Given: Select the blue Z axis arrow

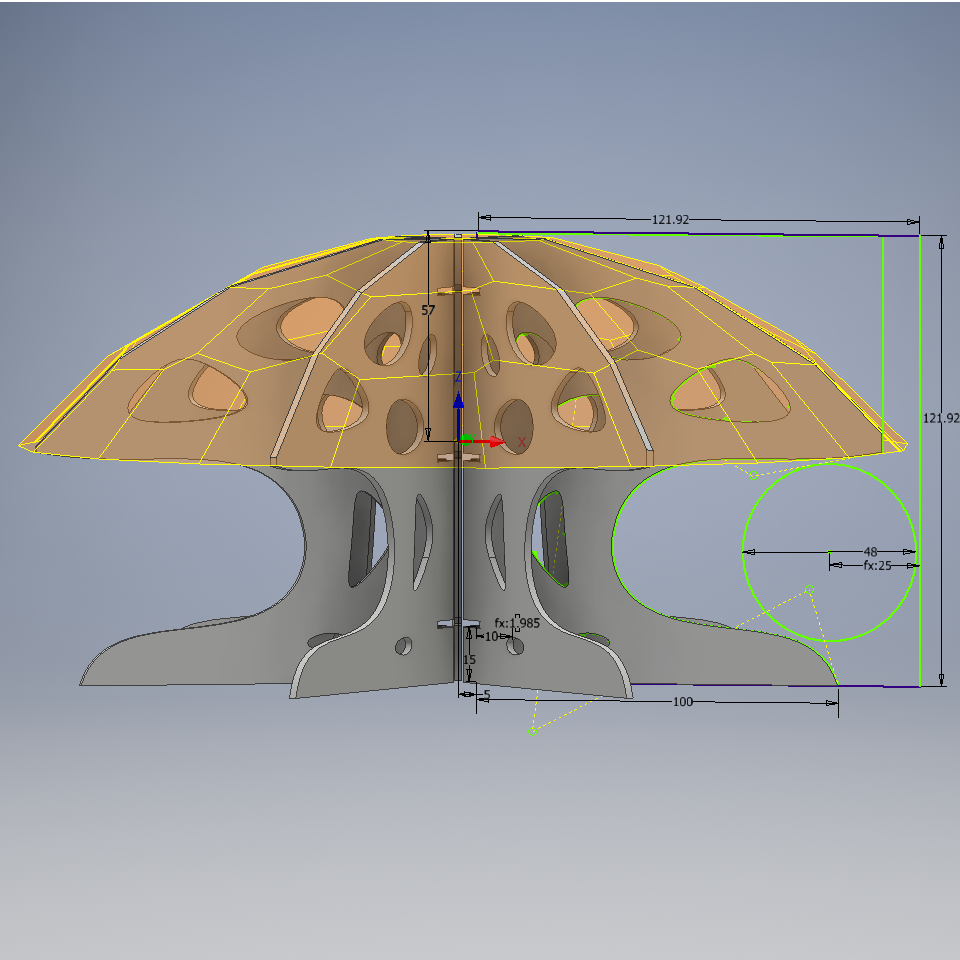Looking at the screenshot, I should coord(458,411).
